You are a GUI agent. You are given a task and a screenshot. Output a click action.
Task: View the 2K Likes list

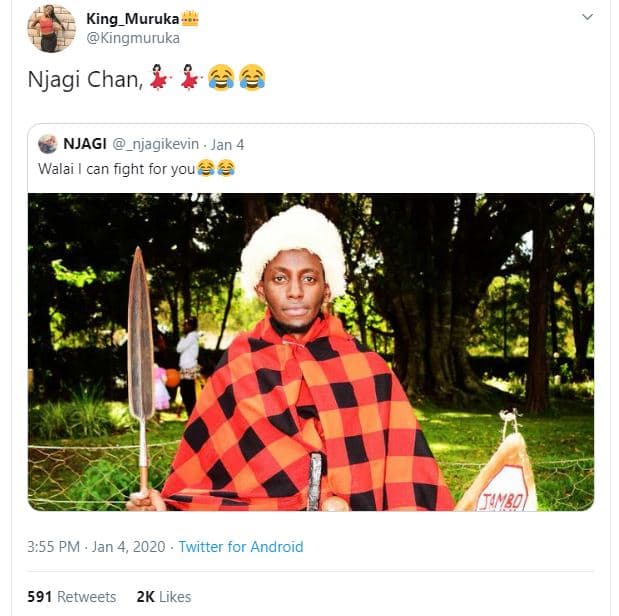[163, 597]
